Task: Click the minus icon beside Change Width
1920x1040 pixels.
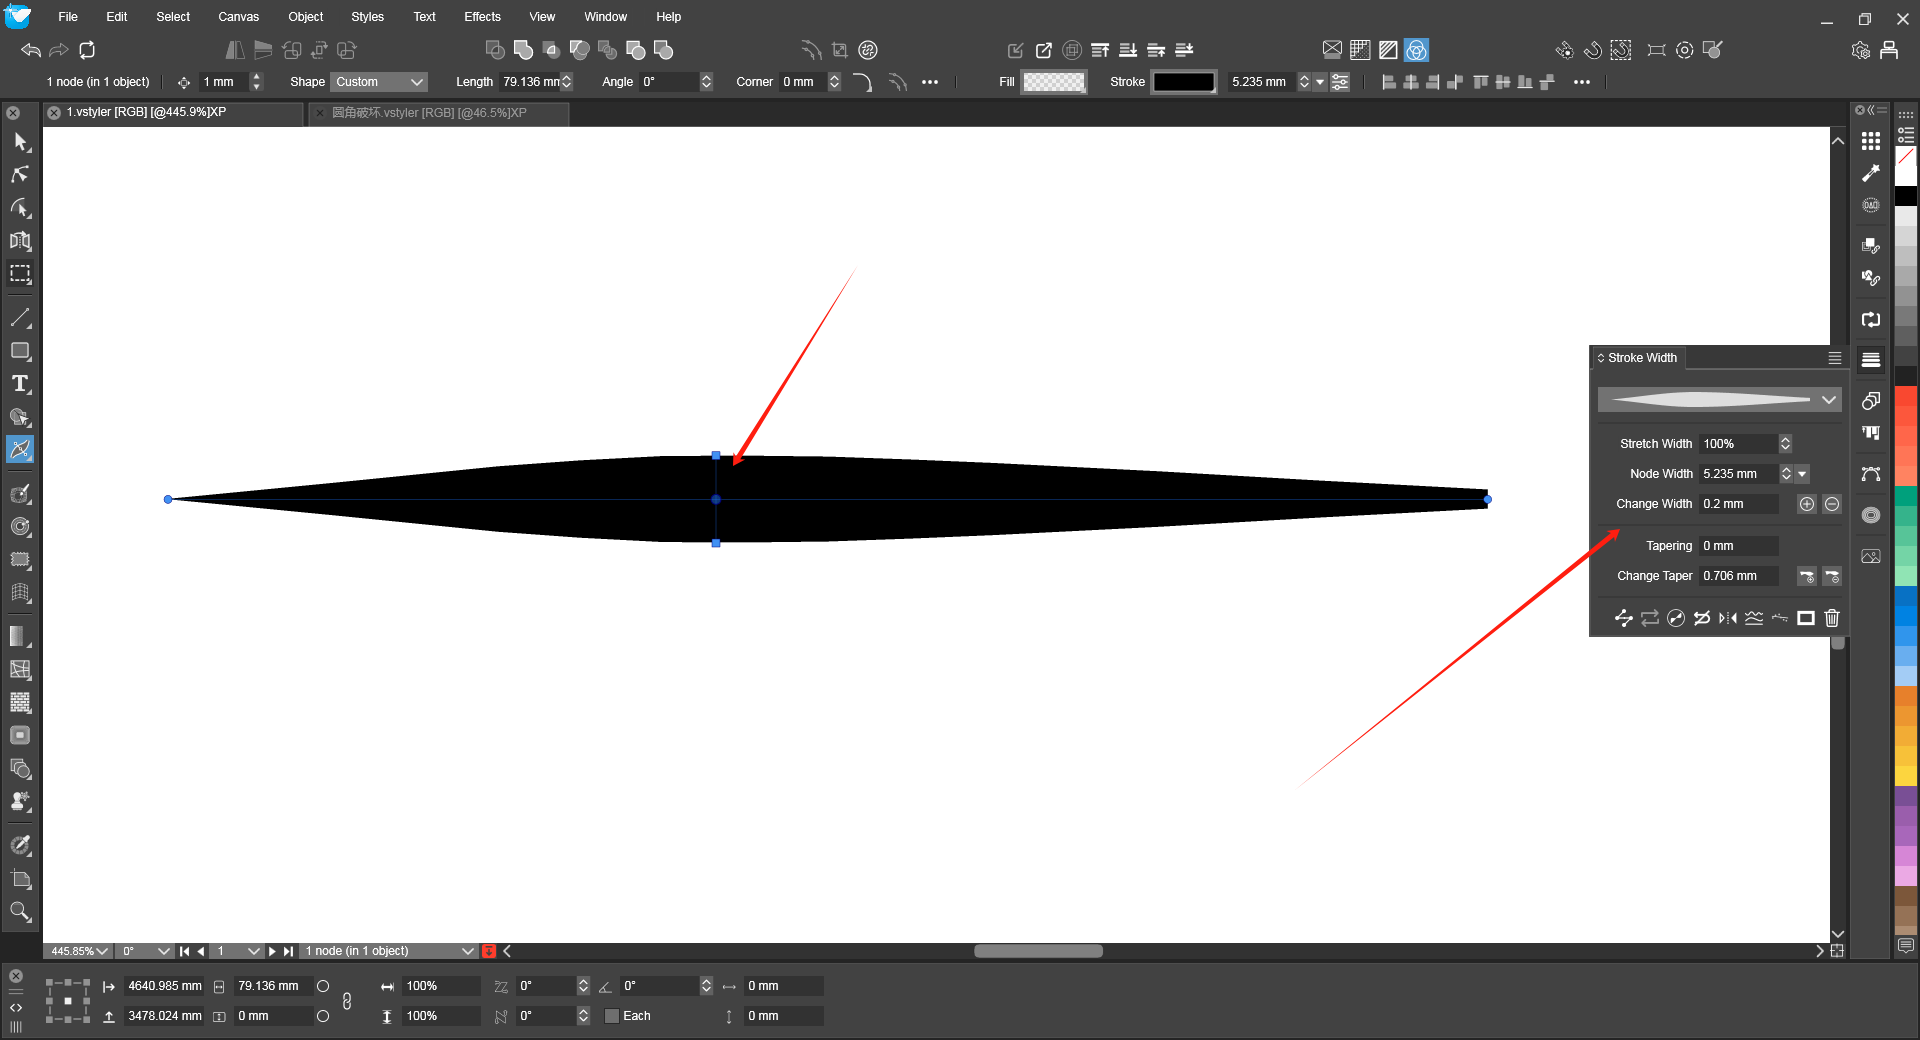Action: 1831,504
